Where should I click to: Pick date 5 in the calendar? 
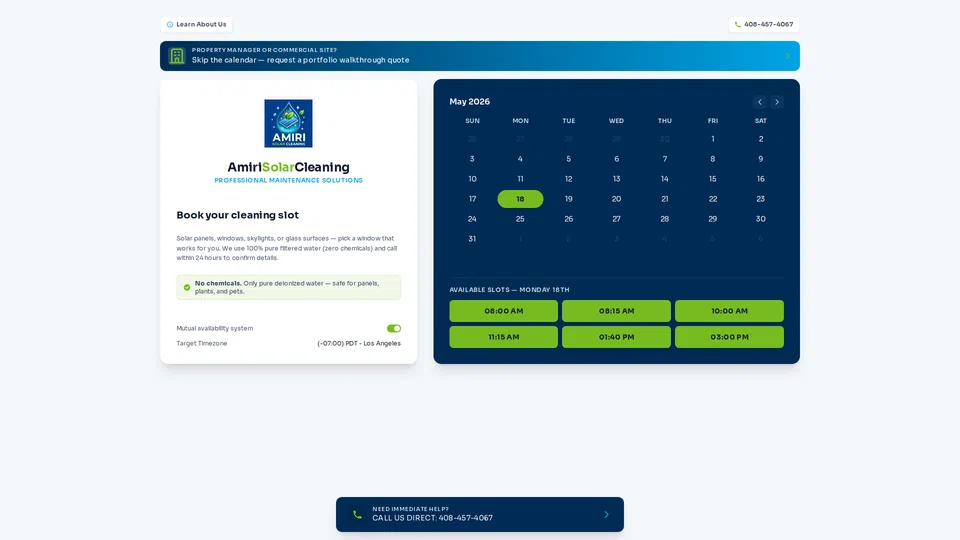[568, 159]
